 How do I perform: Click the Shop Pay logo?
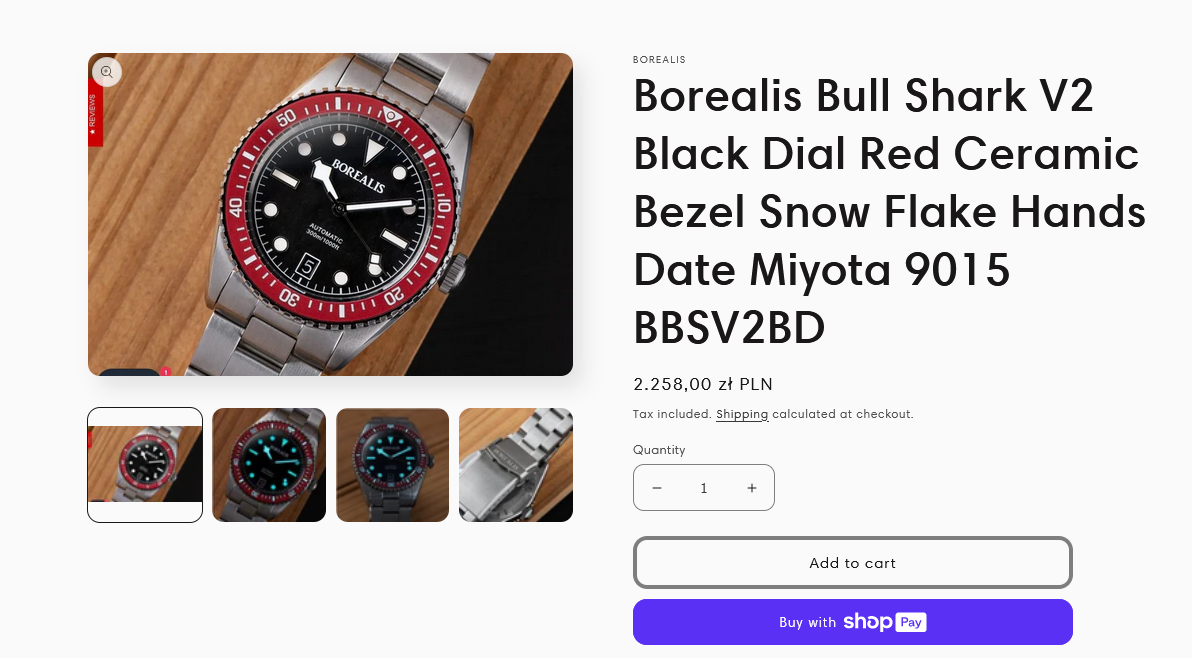[884, 622]
